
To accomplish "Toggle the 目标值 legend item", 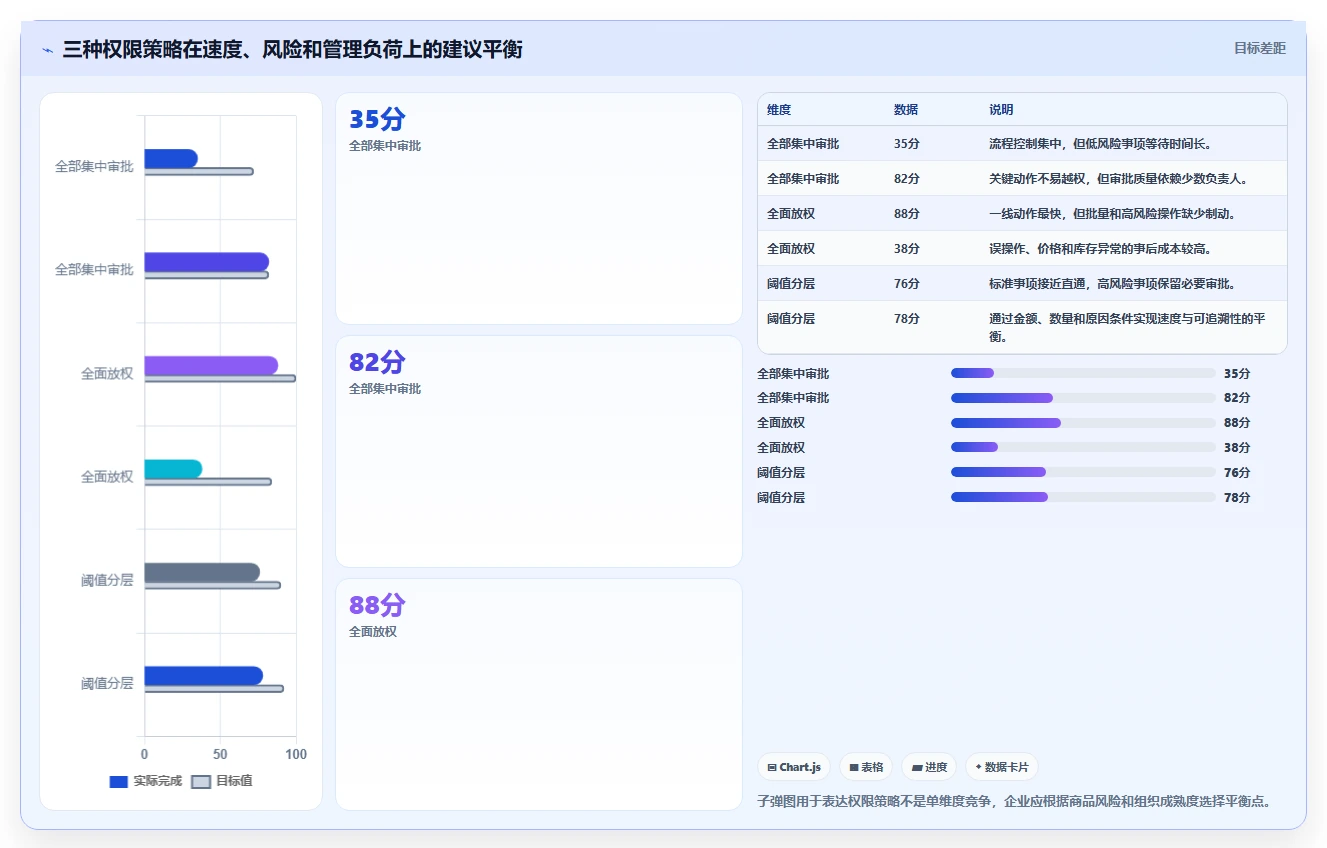I will (222, 781).
